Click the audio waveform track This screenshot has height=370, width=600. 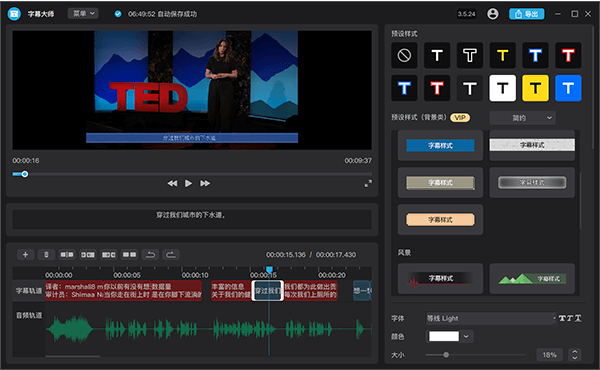[208, 329]
